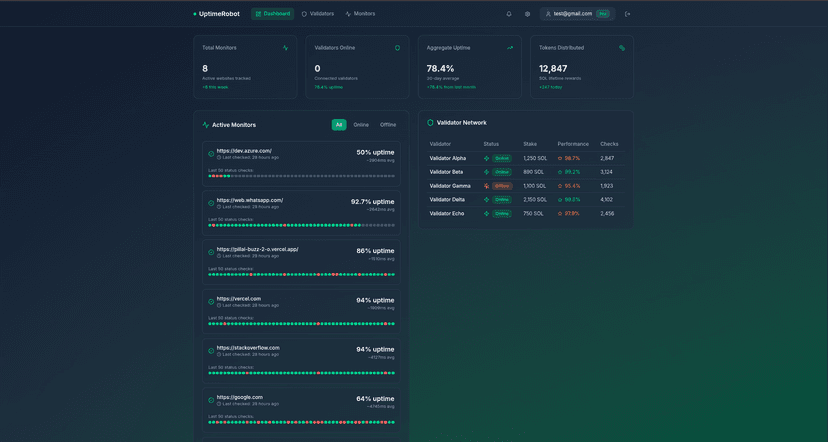
Task: Click the check icon beside dev.azure.com
Action: [x=211, y=154]
